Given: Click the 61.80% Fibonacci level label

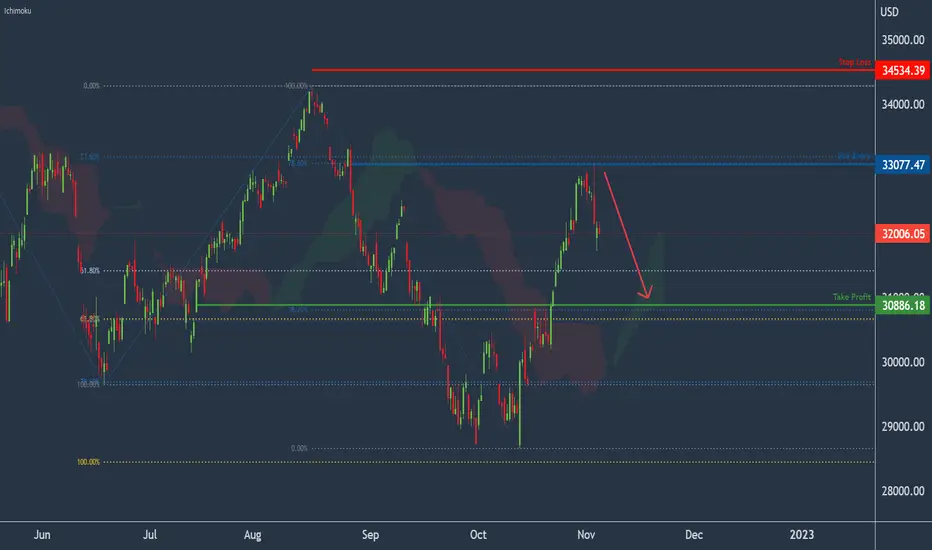Looking at the screenshot, I should 90,271.
